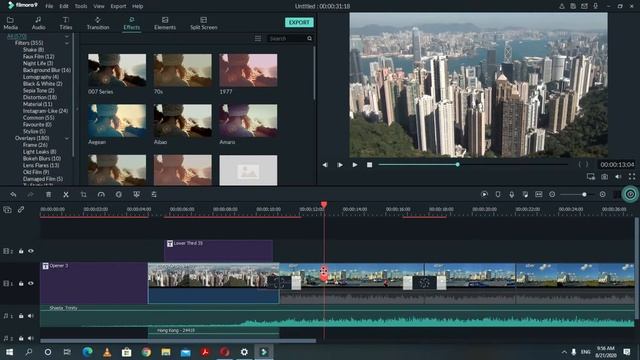The image size is (640, 360).
Task: Enter fullscreen preview
Action: pos(632,177)
